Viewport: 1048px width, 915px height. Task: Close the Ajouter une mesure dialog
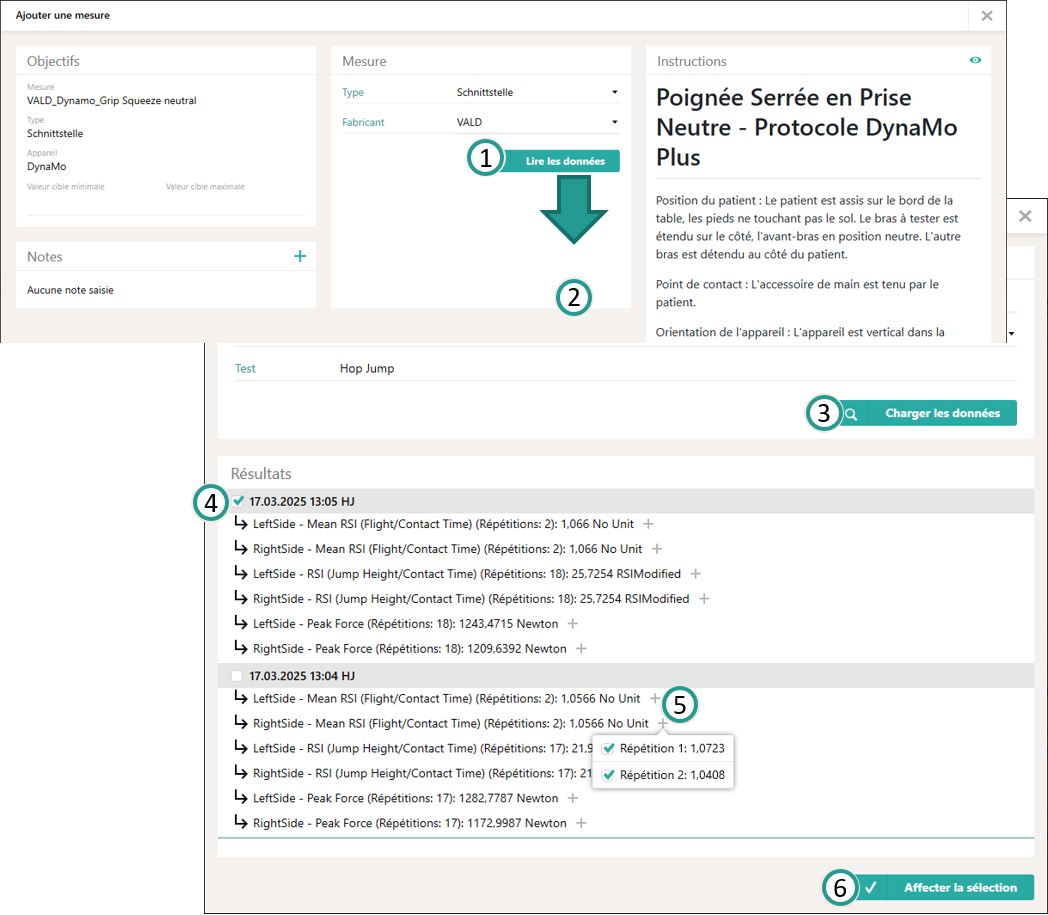[986, 16]
